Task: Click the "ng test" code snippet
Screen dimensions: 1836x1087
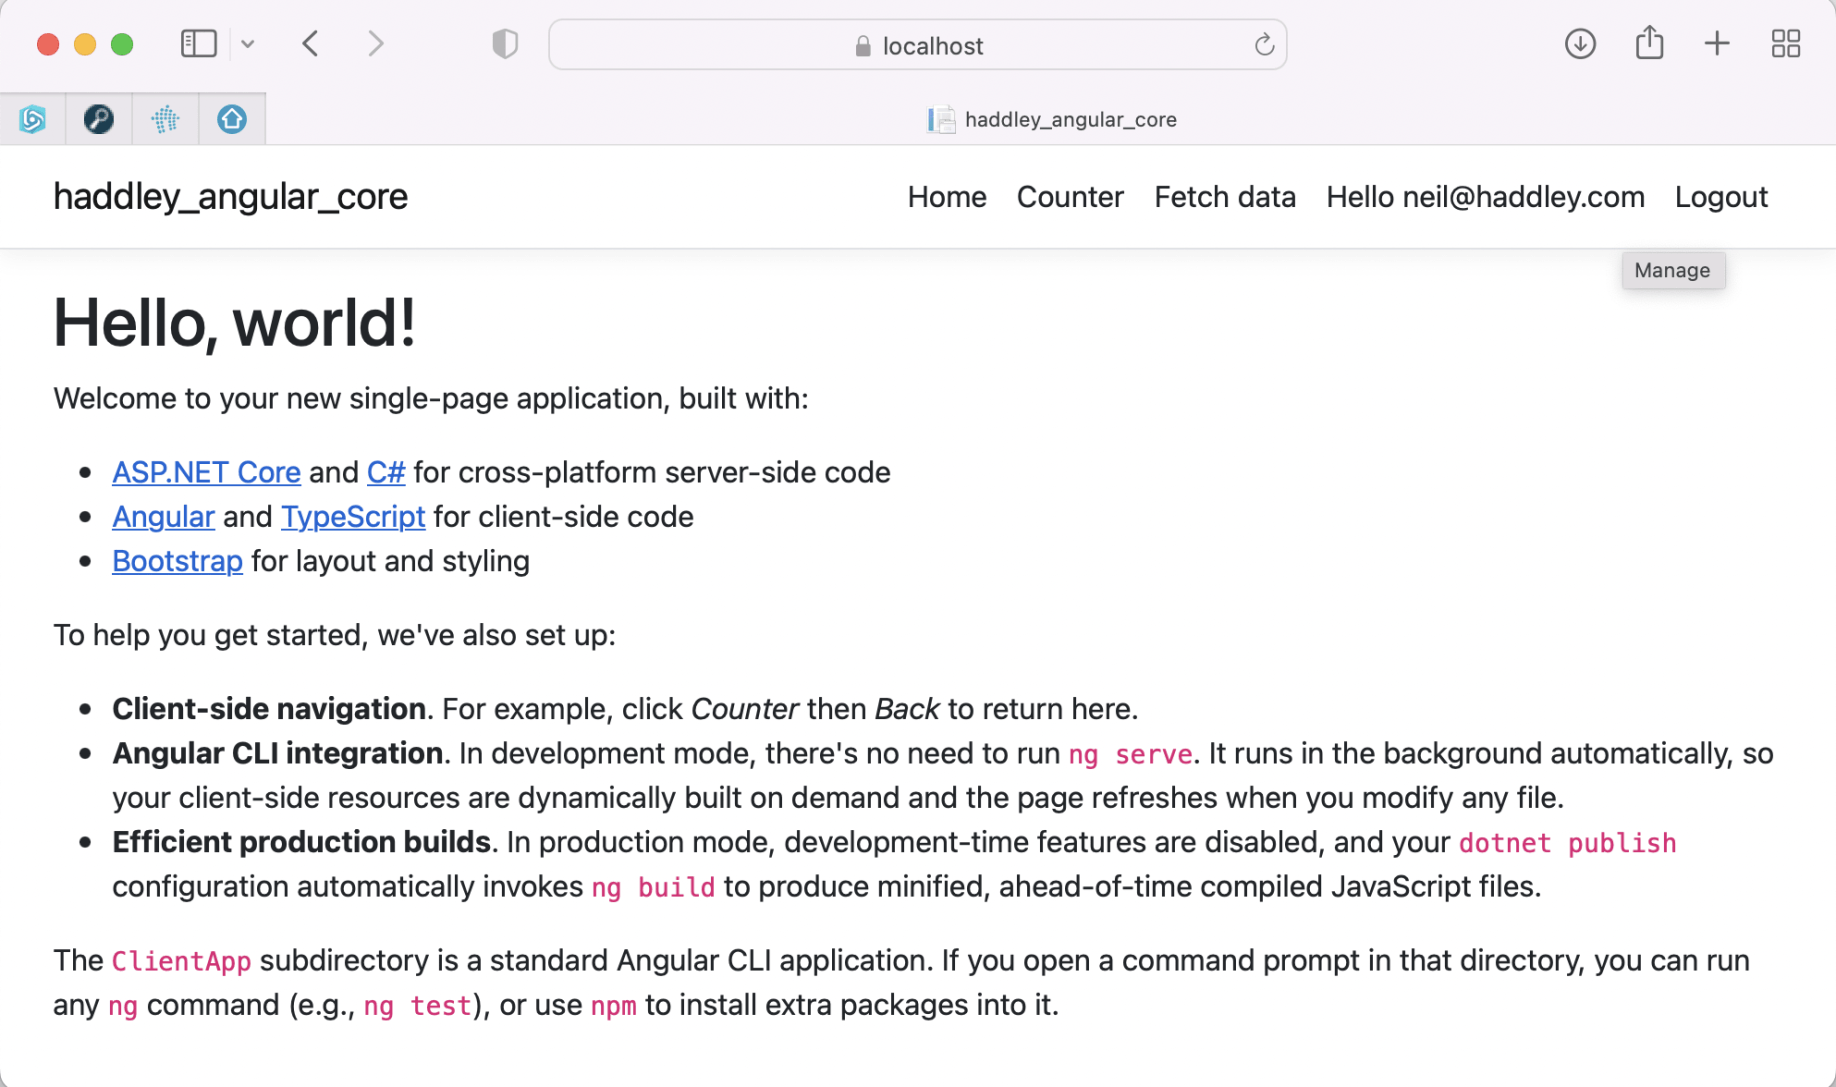Action: 417,1005
